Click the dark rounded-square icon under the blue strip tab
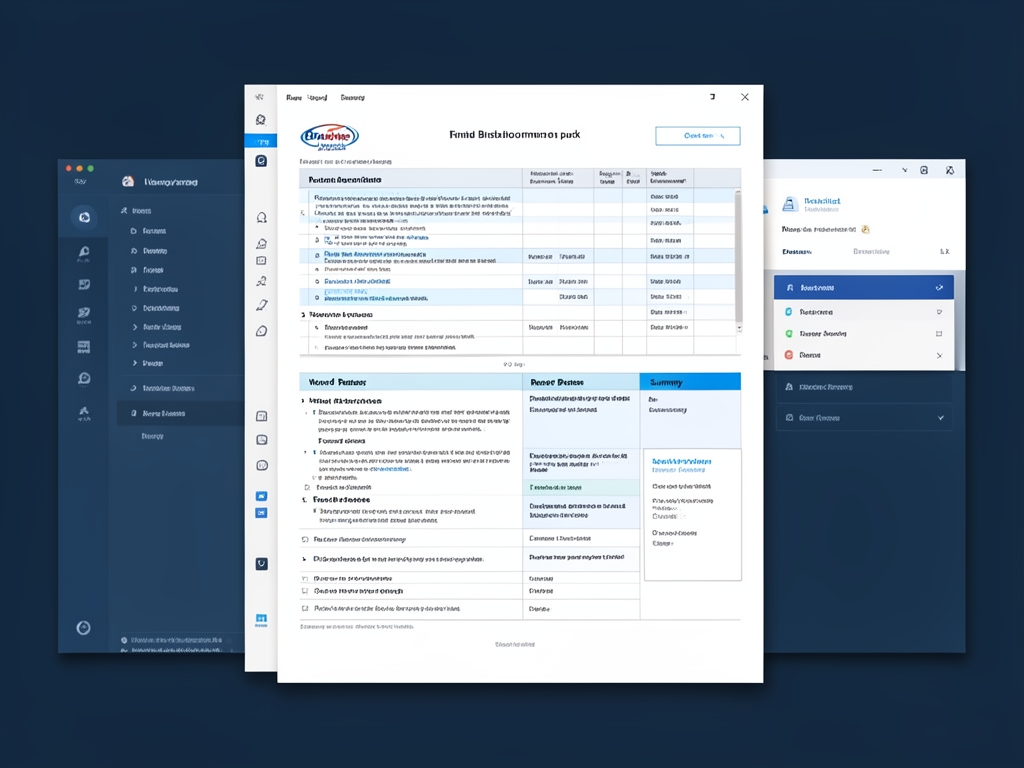Viewport: 1024px width, 768px height. pyautogui.click(x=261, y=161)
